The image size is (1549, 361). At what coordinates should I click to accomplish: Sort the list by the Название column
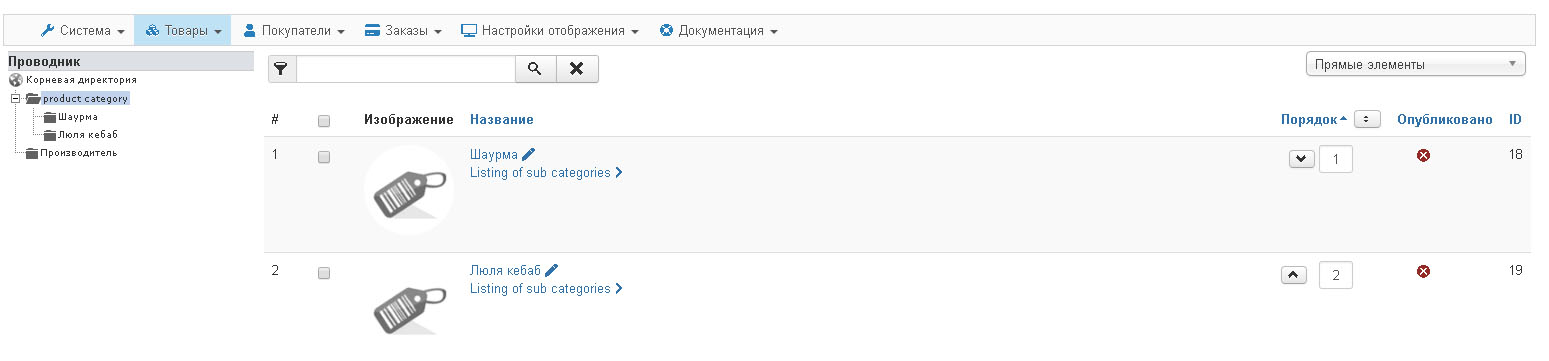pos(501,119)
